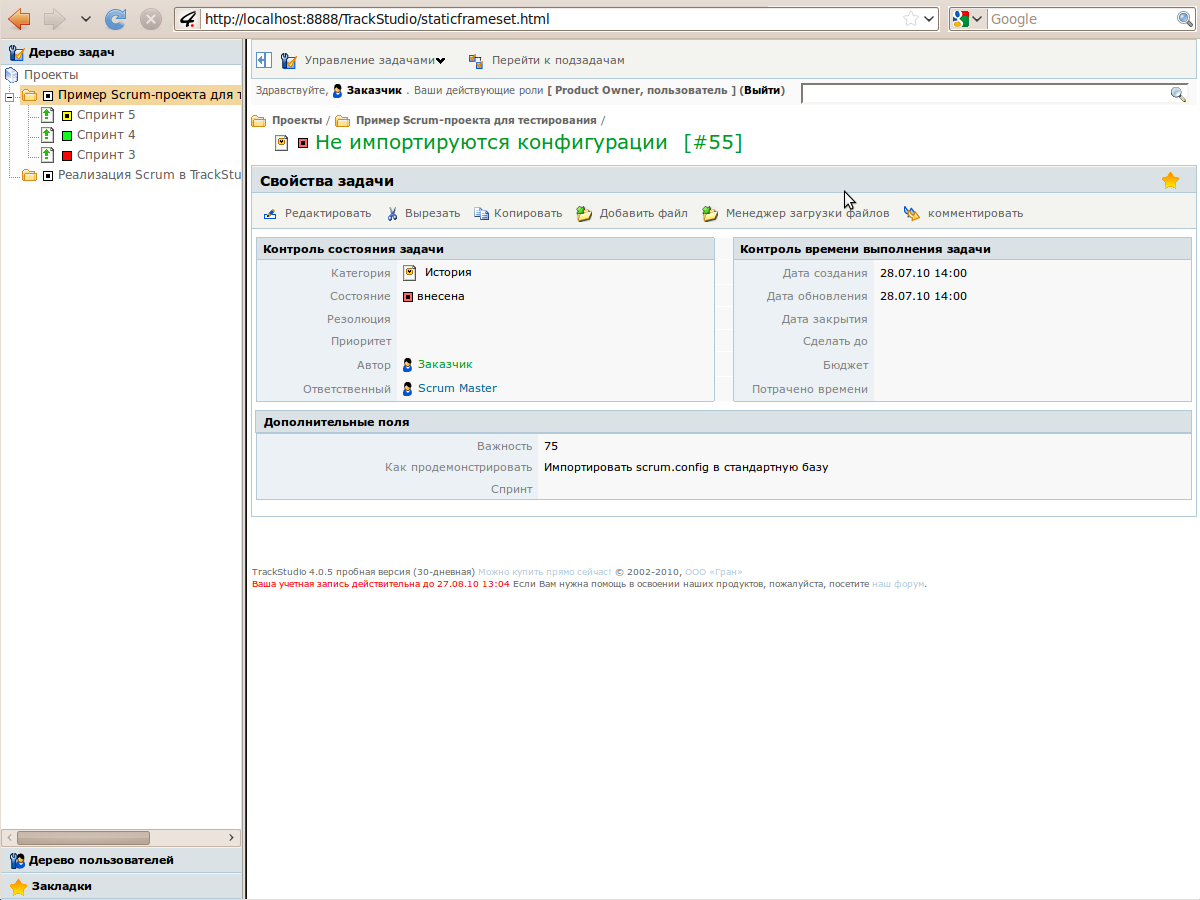Viewport: 1200px width, 900px height.
Task: Click the TrackStudio search input field
Action: pos(985,94)
